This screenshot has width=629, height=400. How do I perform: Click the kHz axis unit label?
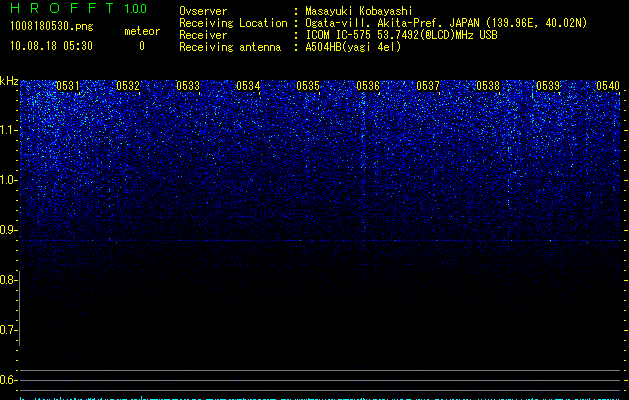tap(9, 81)
